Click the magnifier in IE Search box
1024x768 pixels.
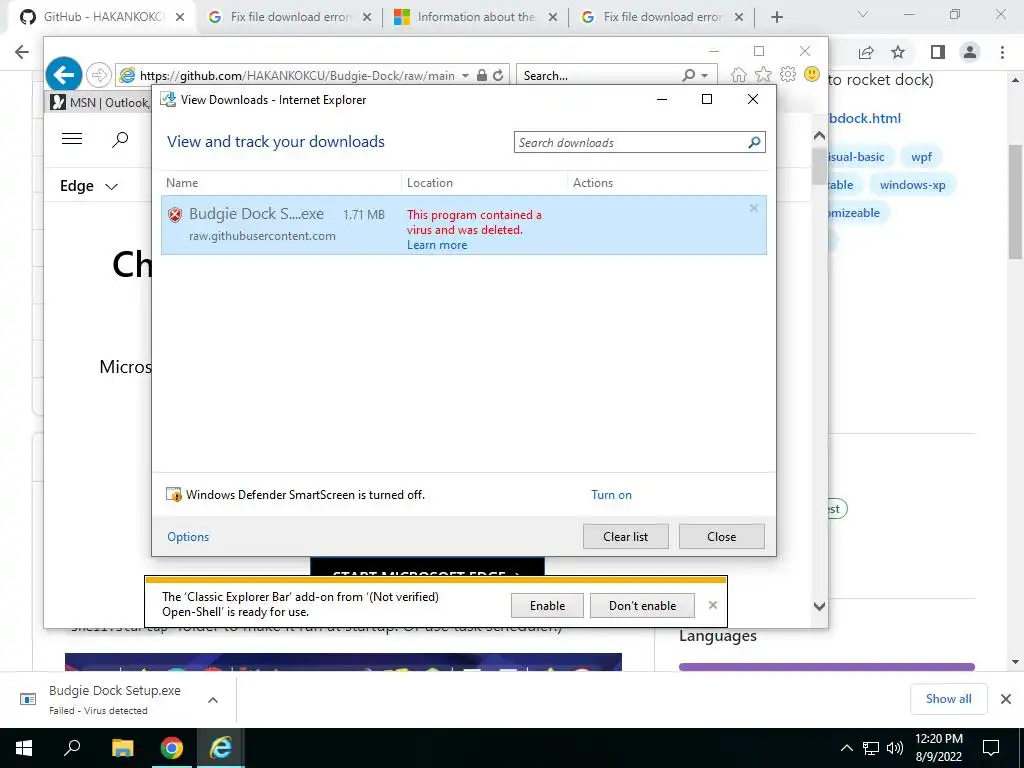click(x=689, y=75)
